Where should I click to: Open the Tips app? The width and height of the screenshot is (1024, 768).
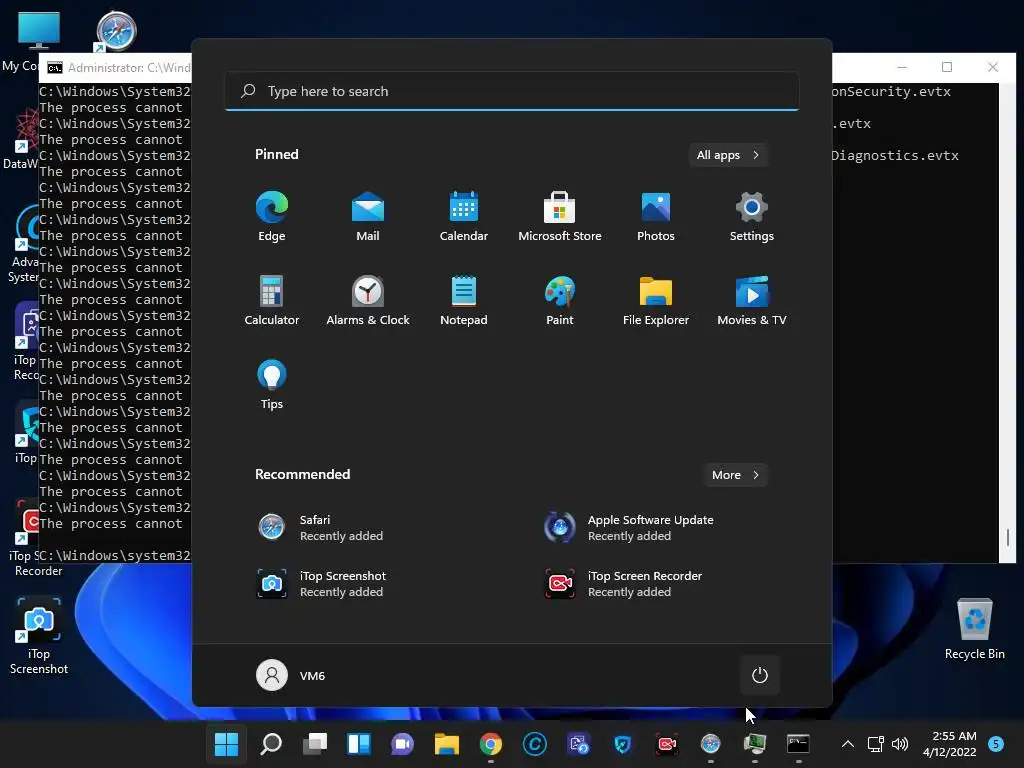point(272,385)
